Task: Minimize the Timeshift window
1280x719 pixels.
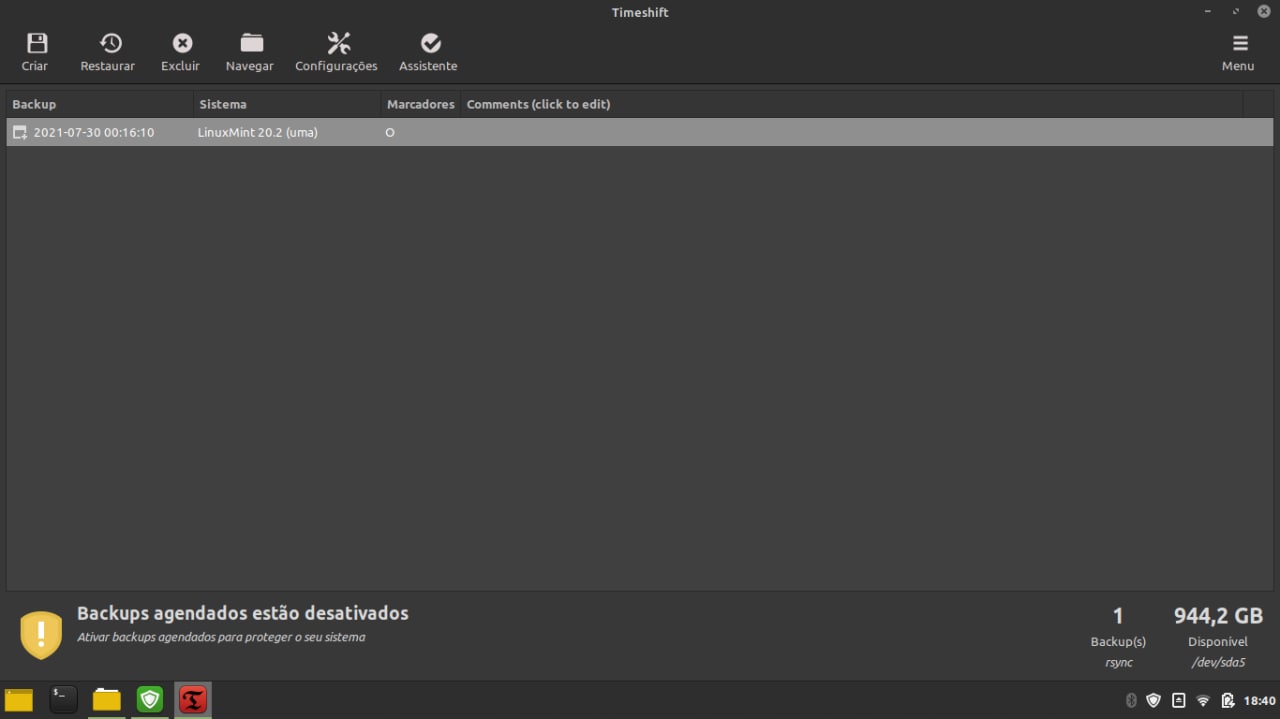Action: pos(1209,12)
